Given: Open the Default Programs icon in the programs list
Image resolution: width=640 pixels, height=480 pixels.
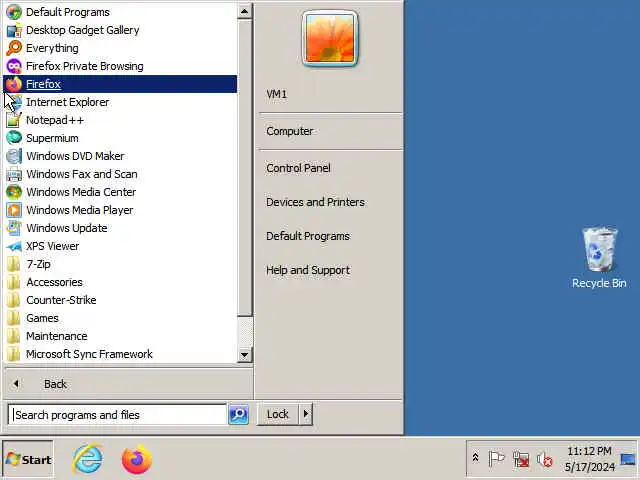Looking at the screenshot, I should point(14,12).
